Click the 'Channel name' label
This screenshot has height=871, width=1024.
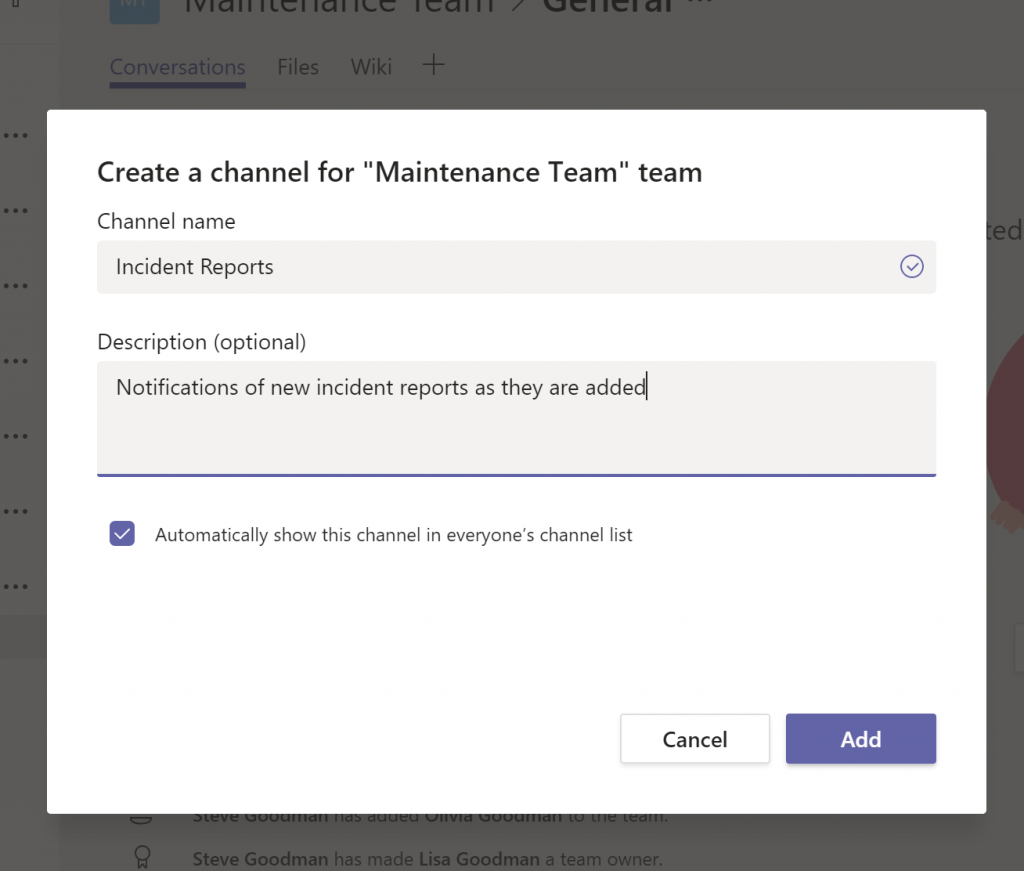[166, 221]
